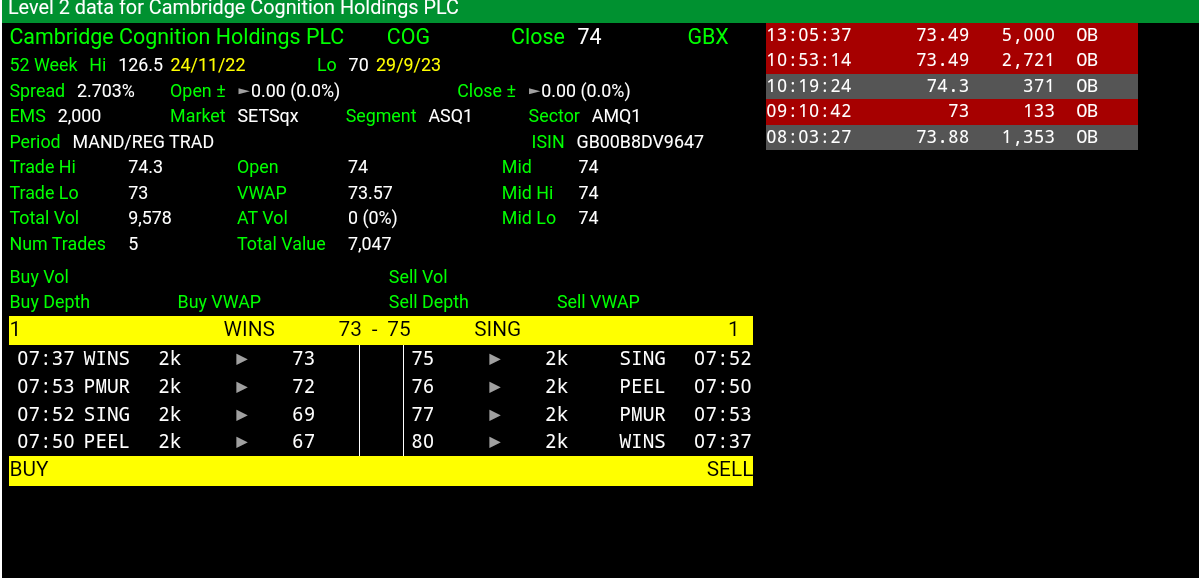
Task: Click the Level 2 data title bar text
Action: (233, 9)
